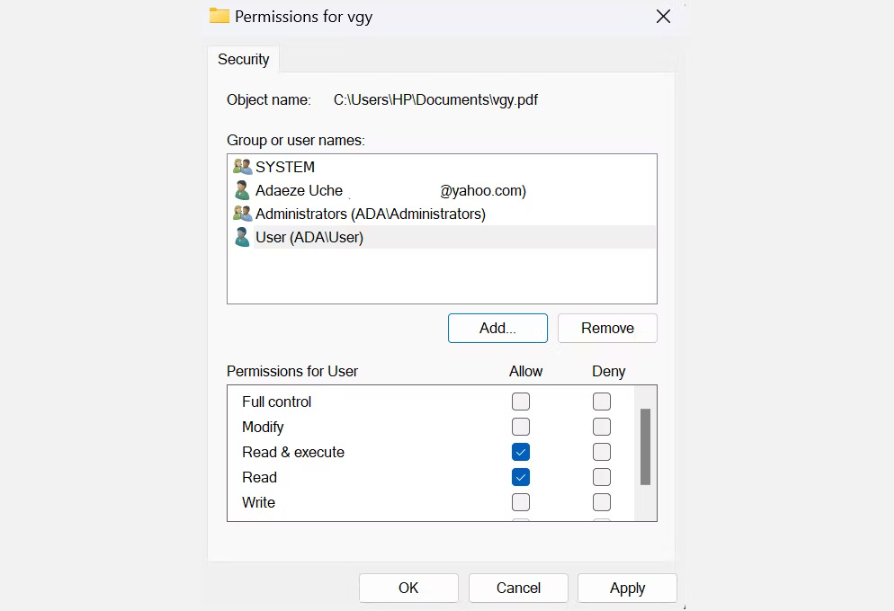Screen dimensions: 894x611
Task: Select Administrators (ADA\Administrators) entry
Action: click(x=370, y=214)
